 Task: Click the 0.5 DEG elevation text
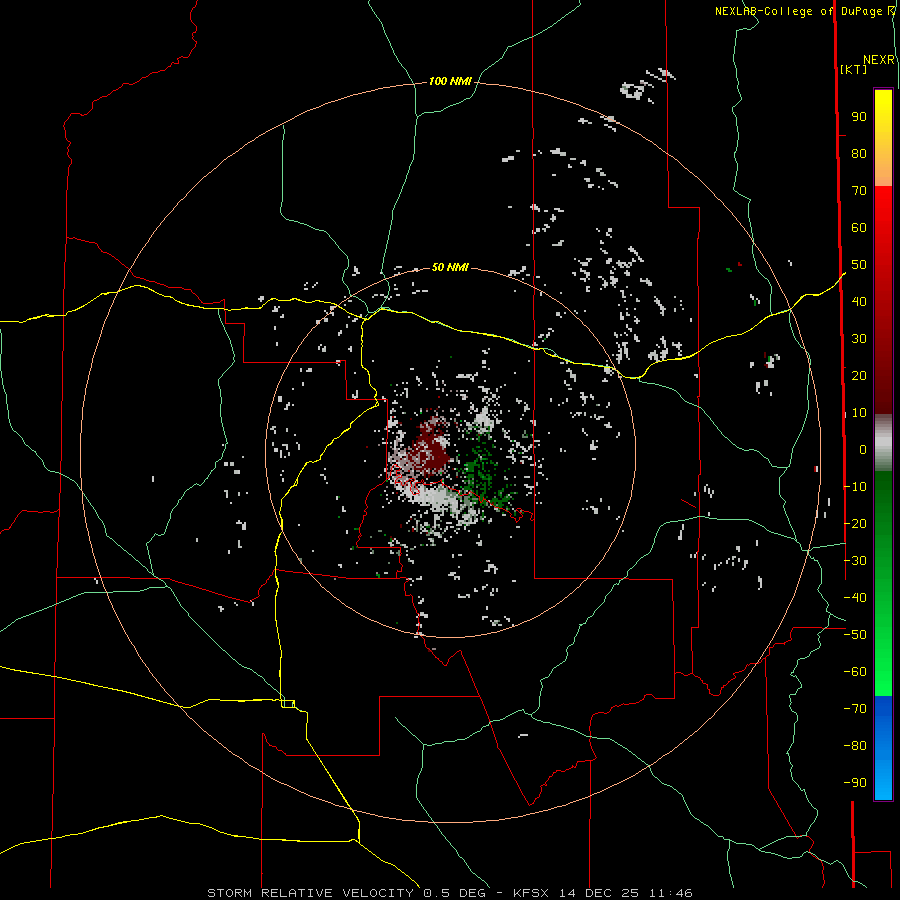point(455,893)
